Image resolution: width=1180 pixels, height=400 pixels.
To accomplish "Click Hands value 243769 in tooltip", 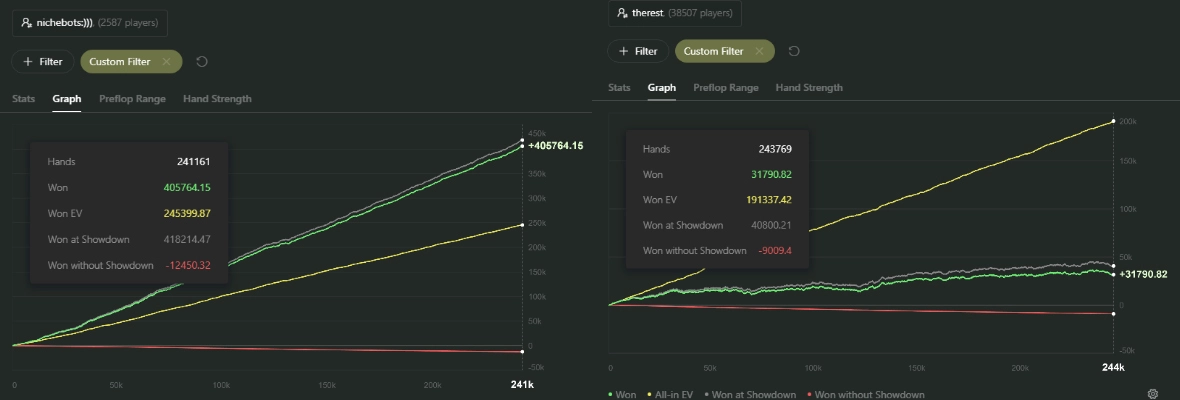I will (x=775, y=149).
